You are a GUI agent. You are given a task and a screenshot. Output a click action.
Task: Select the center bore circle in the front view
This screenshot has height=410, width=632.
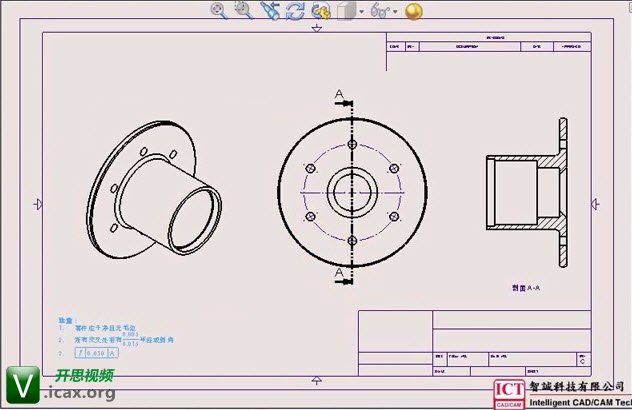pos(352,193)
